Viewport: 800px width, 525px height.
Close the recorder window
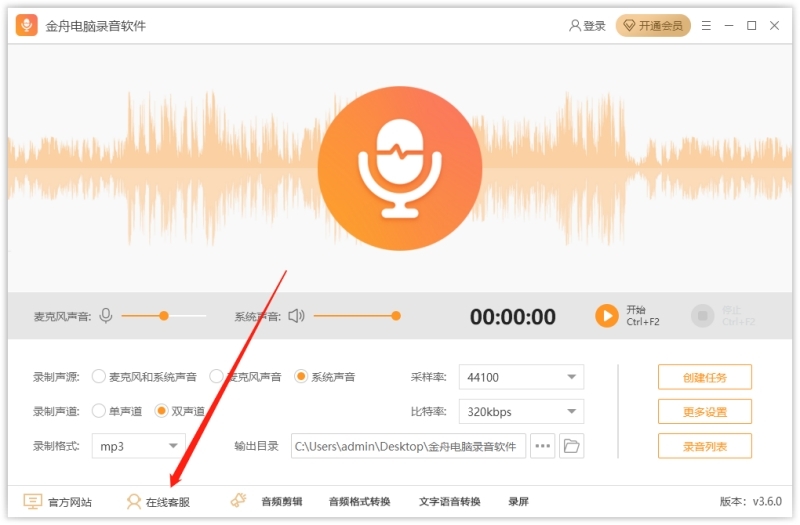(x=774, y=26)
